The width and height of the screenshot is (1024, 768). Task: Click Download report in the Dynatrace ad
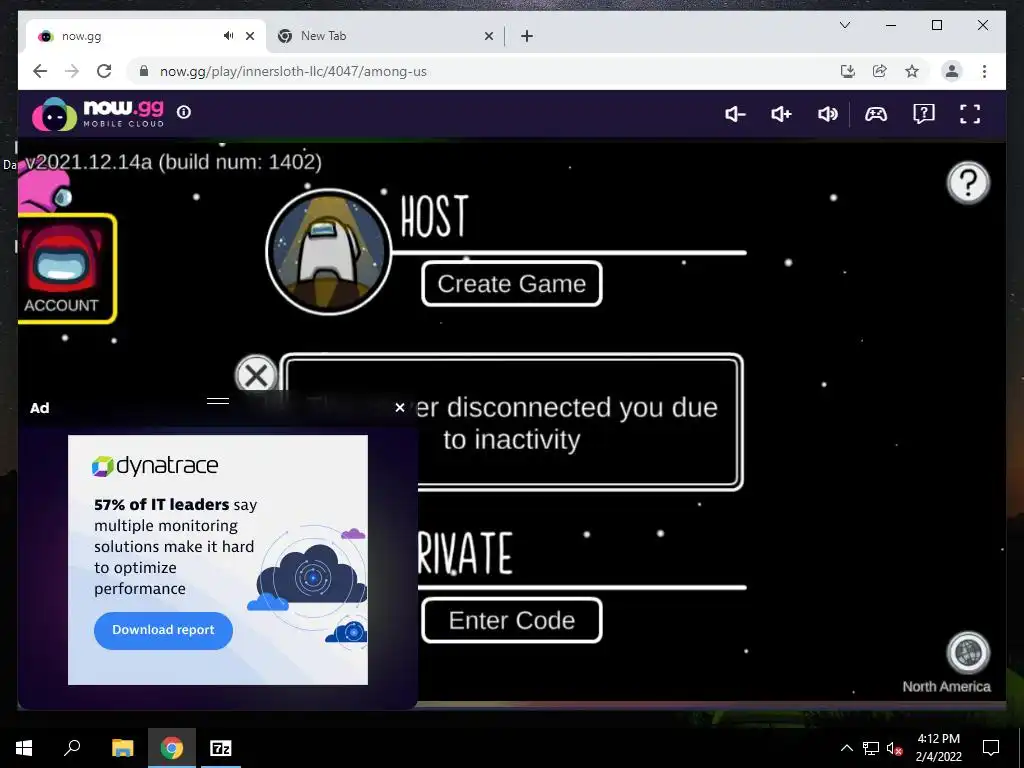[x=163, y=630]
